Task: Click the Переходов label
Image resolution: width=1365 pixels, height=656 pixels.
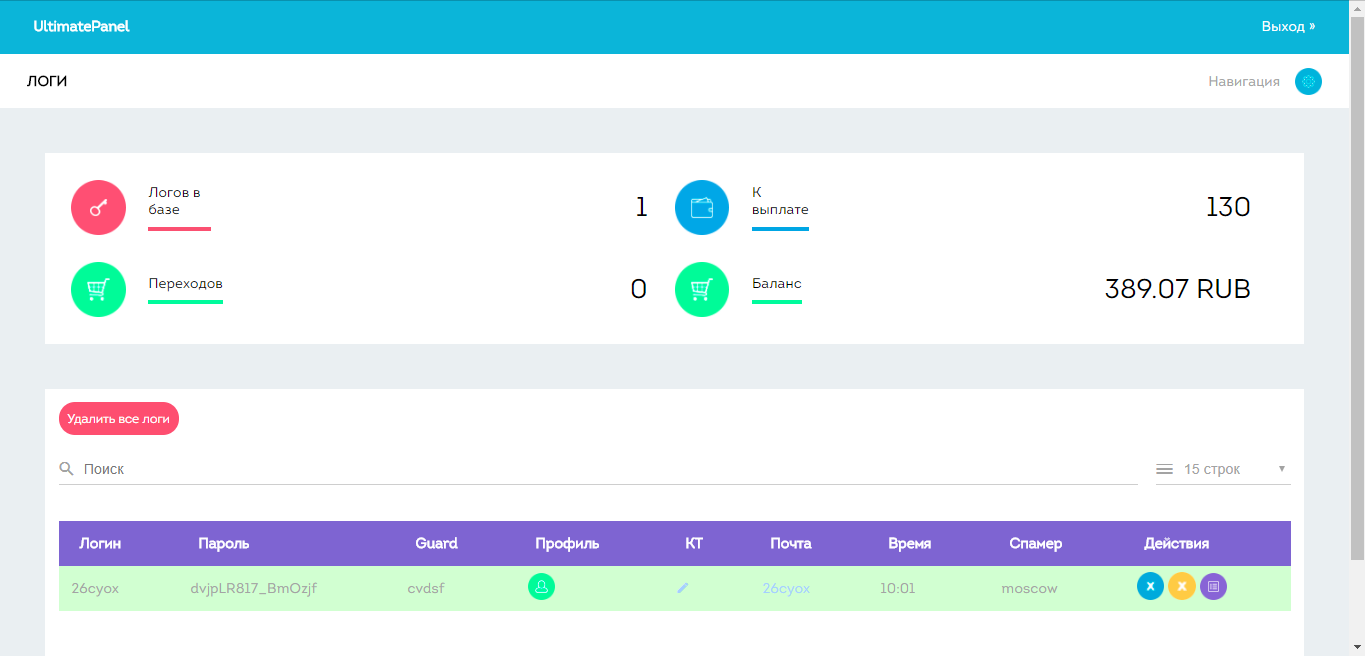Action: (x=185, y=283)
